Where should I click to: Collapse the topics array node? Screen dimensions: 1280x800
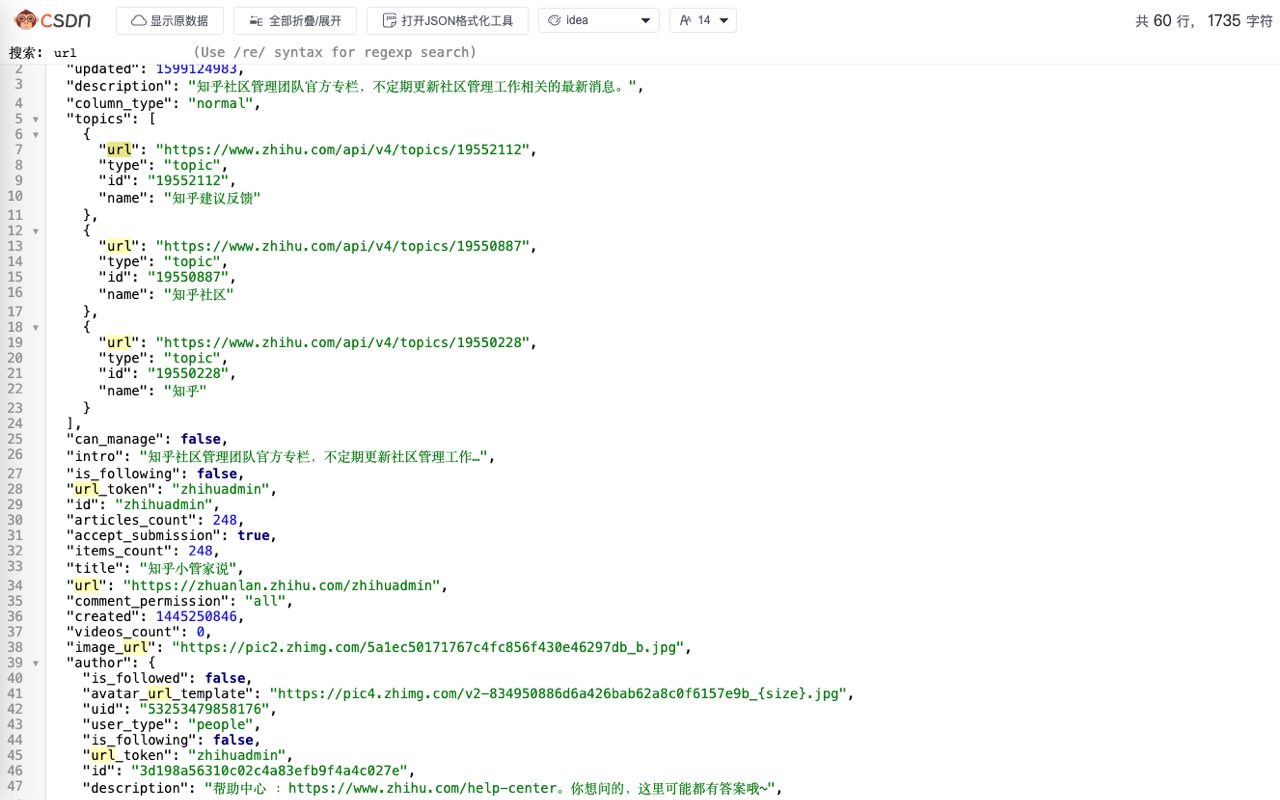[36, 119]
